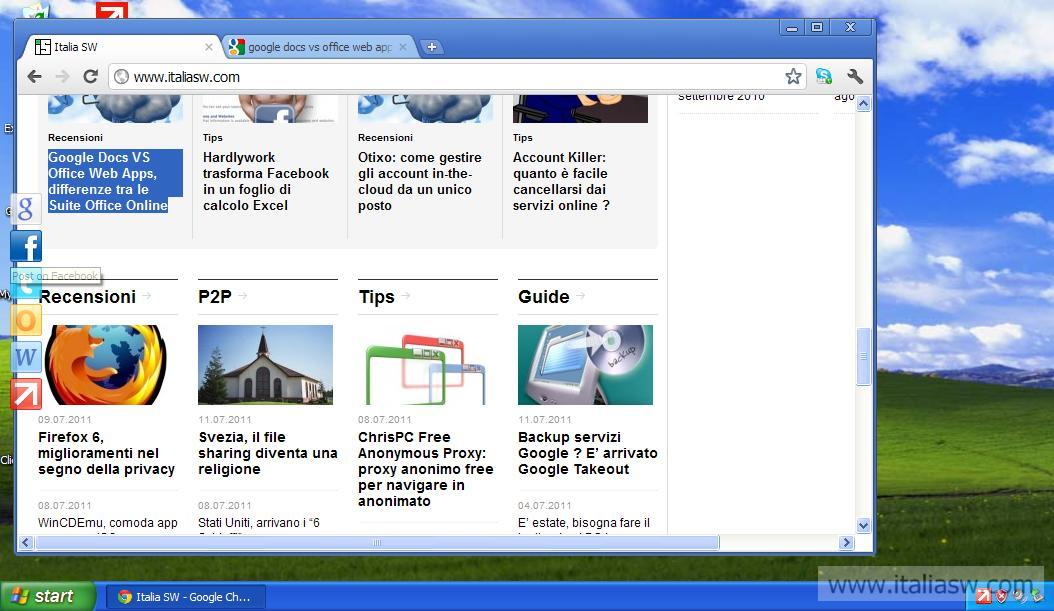This screenshot has width=1054, height=611.
Task: Minimize the Chrome window
Action: pos(792,28)
